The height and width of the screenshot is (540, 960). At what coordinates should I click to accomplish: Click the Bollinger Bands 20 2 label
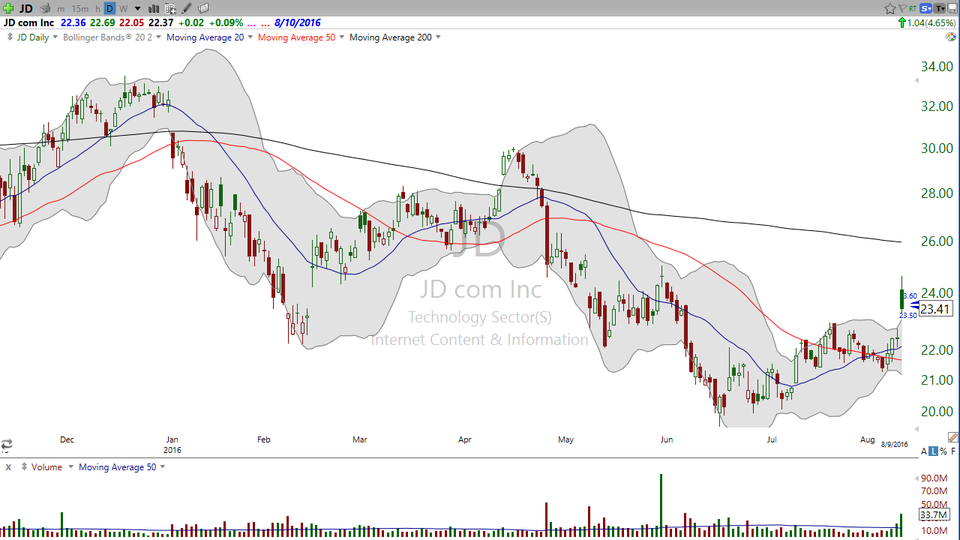[x=108, y=37]
